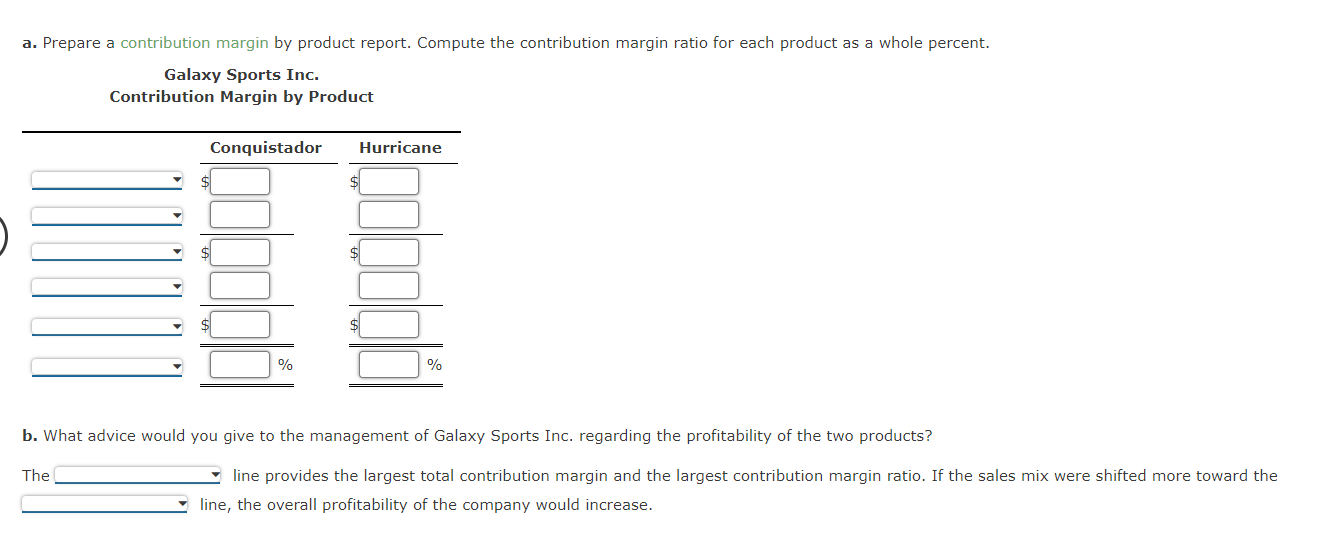Open the contribution margin glossary link
The image size is (1337, 542).
[x=194, y=43]
